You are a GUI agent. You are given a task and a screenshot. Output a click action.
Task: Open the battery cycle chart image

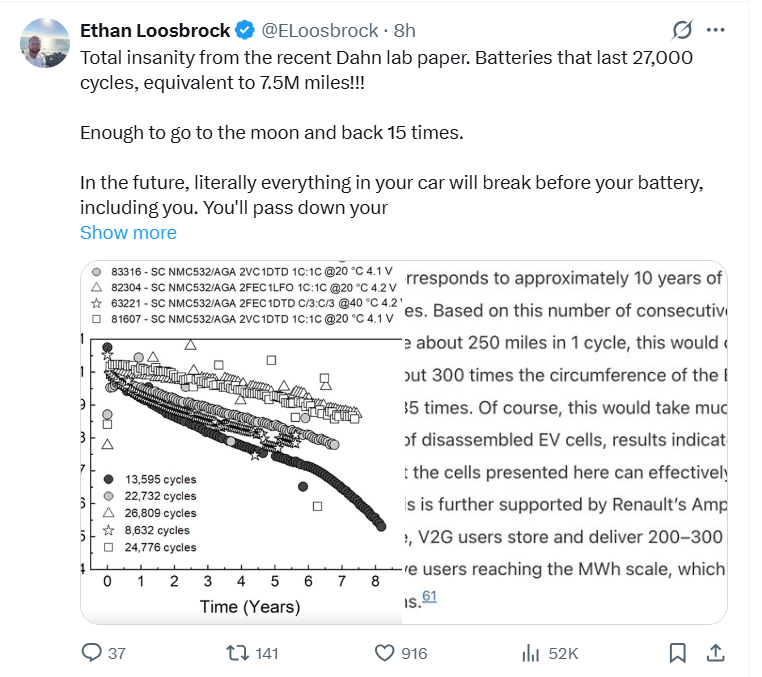click(x=240, y=442)
